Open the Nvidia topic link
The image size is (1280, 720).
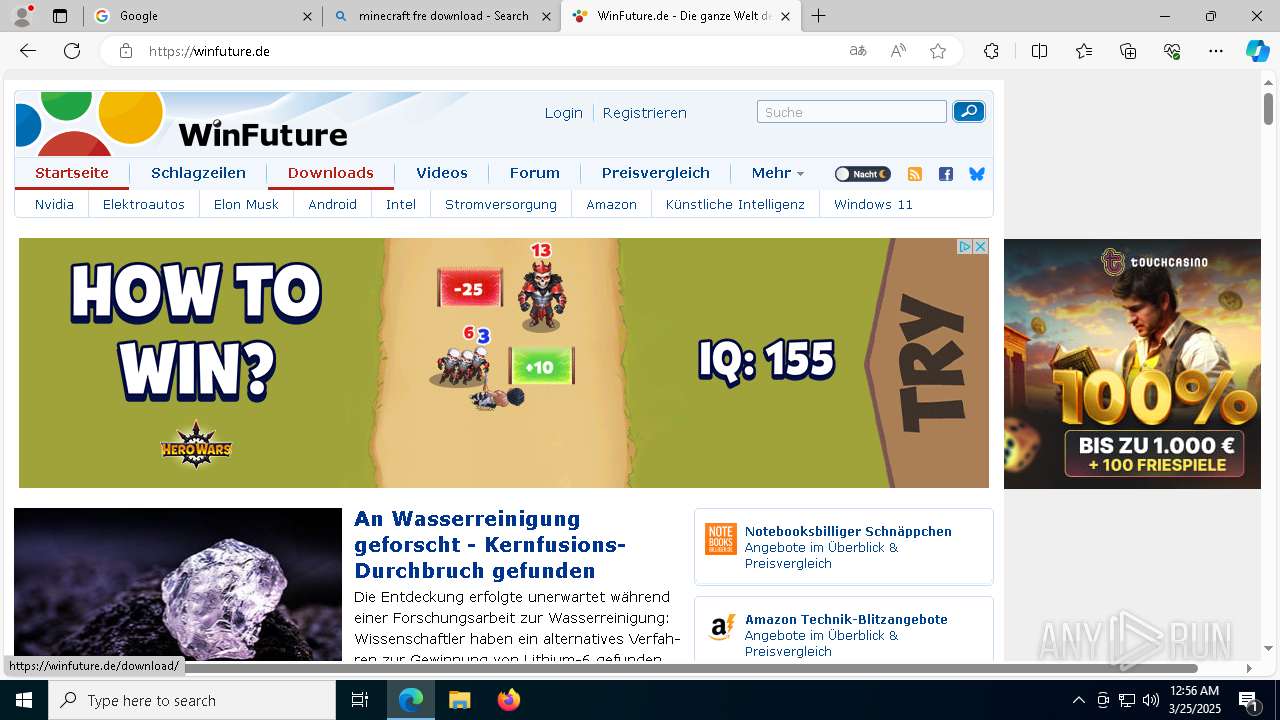click(x=54, y=204)
